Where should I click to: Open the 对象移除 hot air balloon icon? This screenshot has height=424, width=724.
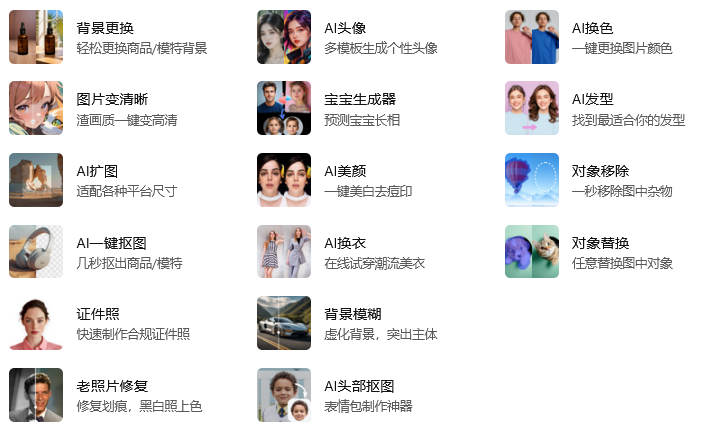(x=532, y=180)
